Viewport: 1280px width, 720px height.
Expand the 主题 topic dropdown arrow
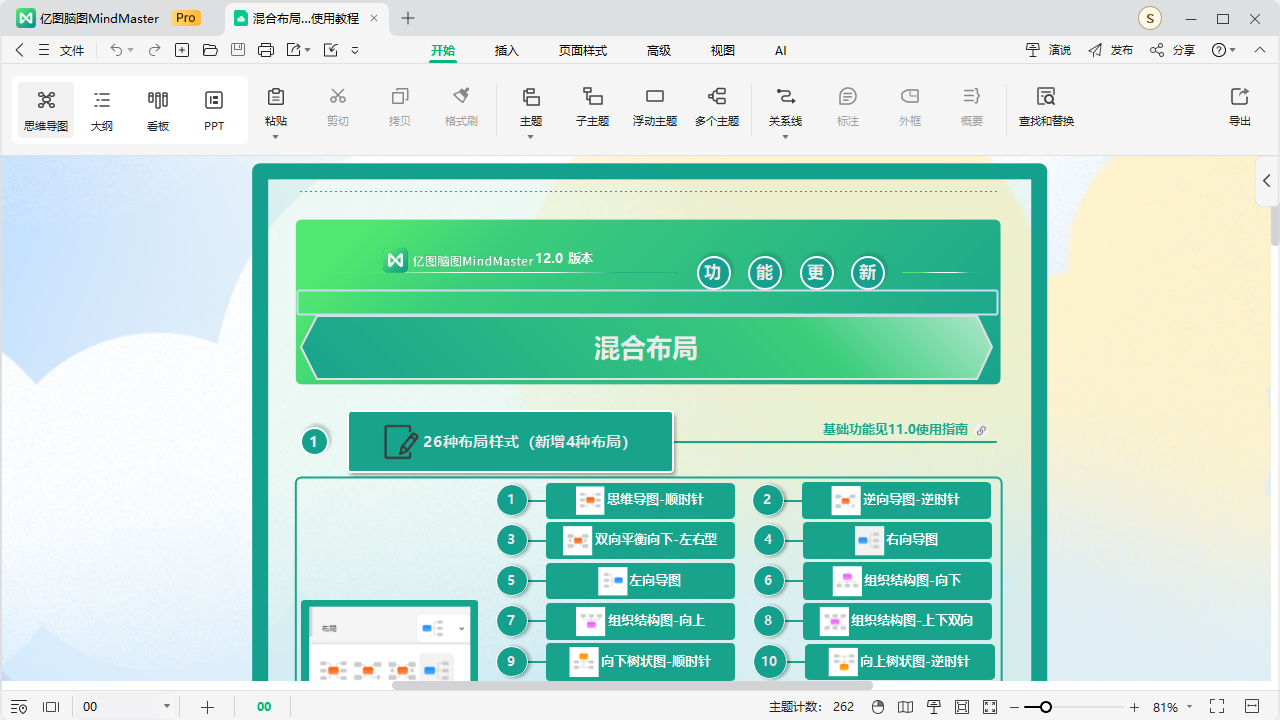(531, 136)
